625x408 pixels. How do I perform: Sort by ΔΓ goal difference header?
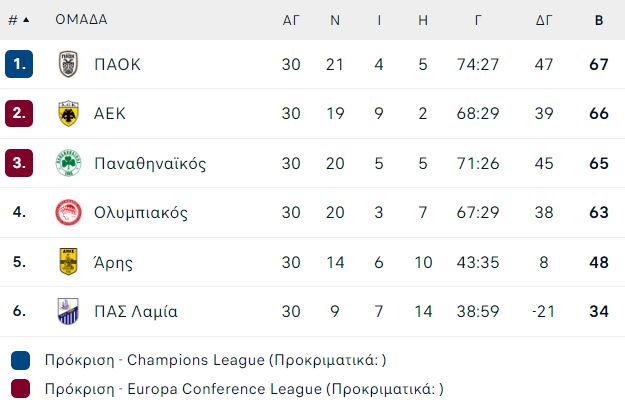click(x=544, y=20)
